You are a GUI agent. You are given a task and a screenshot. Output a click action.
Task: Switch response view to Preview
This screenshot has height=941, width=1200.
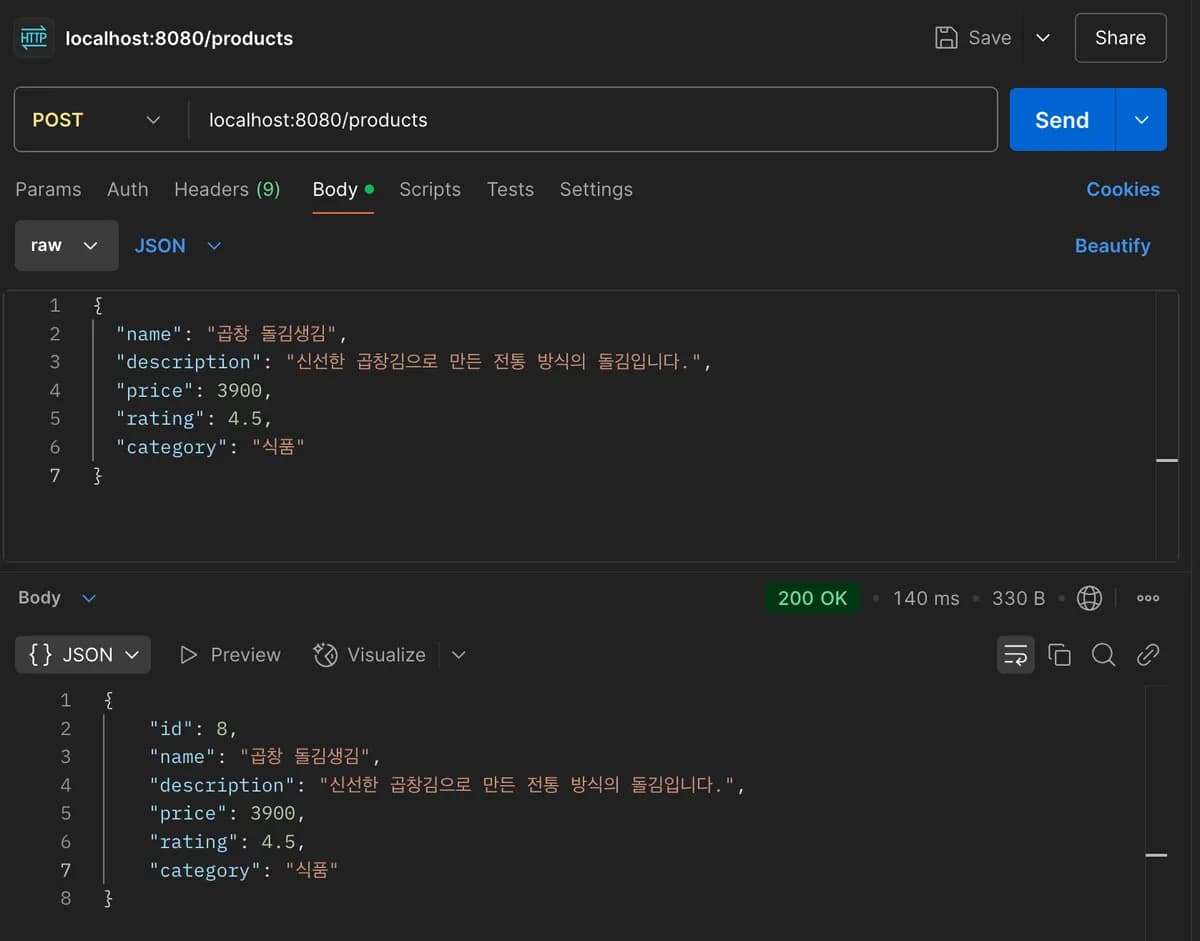230,655
